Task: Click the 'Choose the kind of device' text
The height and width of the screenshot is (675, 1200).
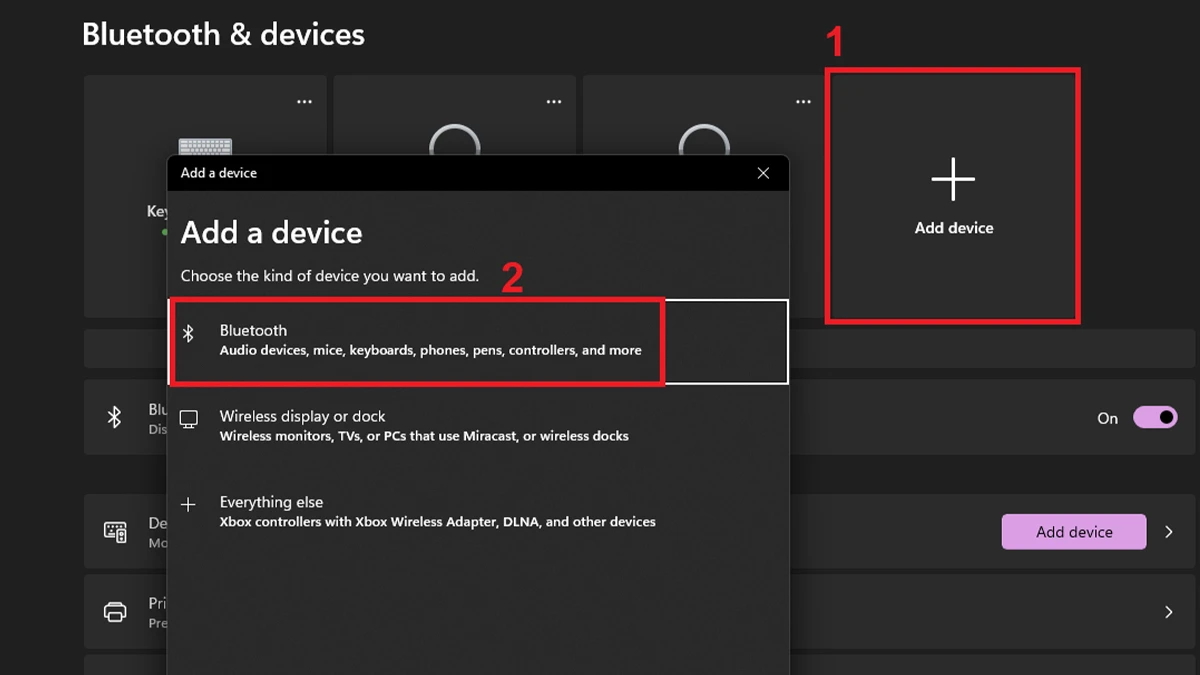Action: pyautogui.click(x=329, y=276)
